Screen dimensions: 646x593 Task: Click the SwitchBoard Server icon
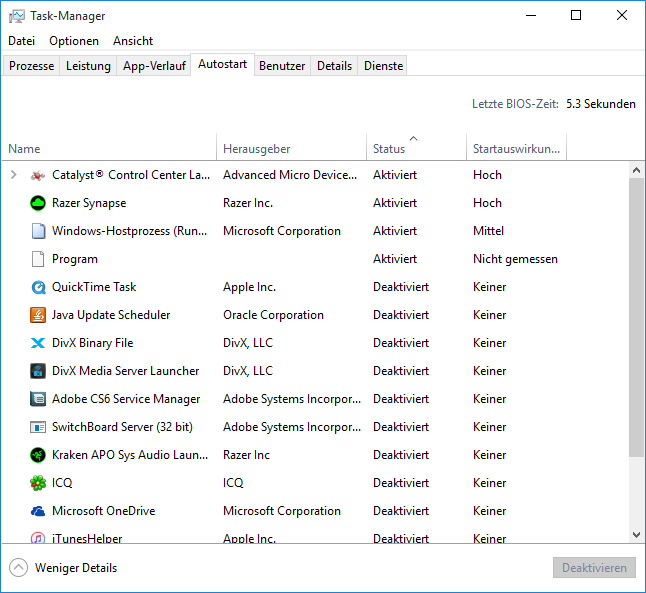tap(38, 427)
